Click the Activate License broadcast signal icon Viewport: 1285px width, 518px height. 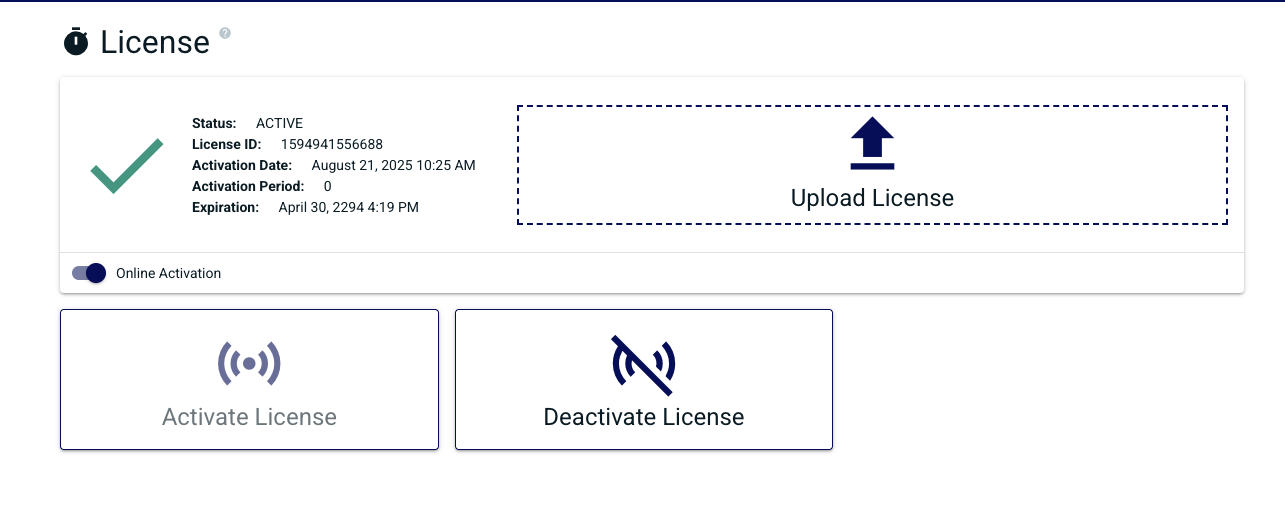(249, 364)
